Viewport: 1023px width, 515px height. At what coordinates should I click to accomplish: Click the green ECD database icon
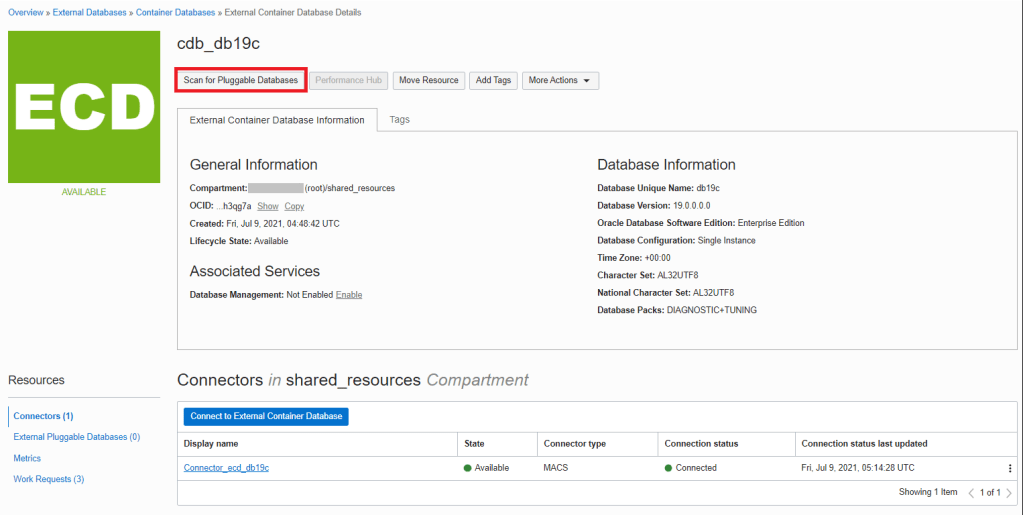tap(84, 107)
